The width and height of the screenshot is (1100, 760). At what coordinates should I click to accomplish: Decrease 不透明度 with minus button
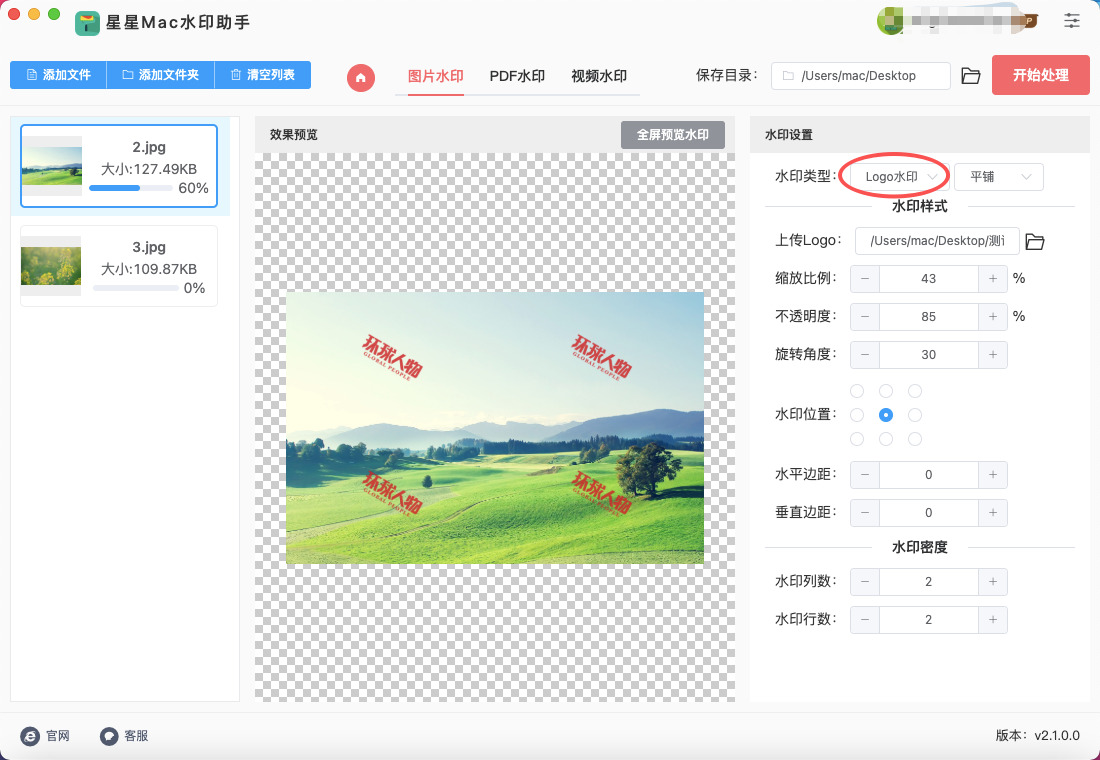[864, 317]
